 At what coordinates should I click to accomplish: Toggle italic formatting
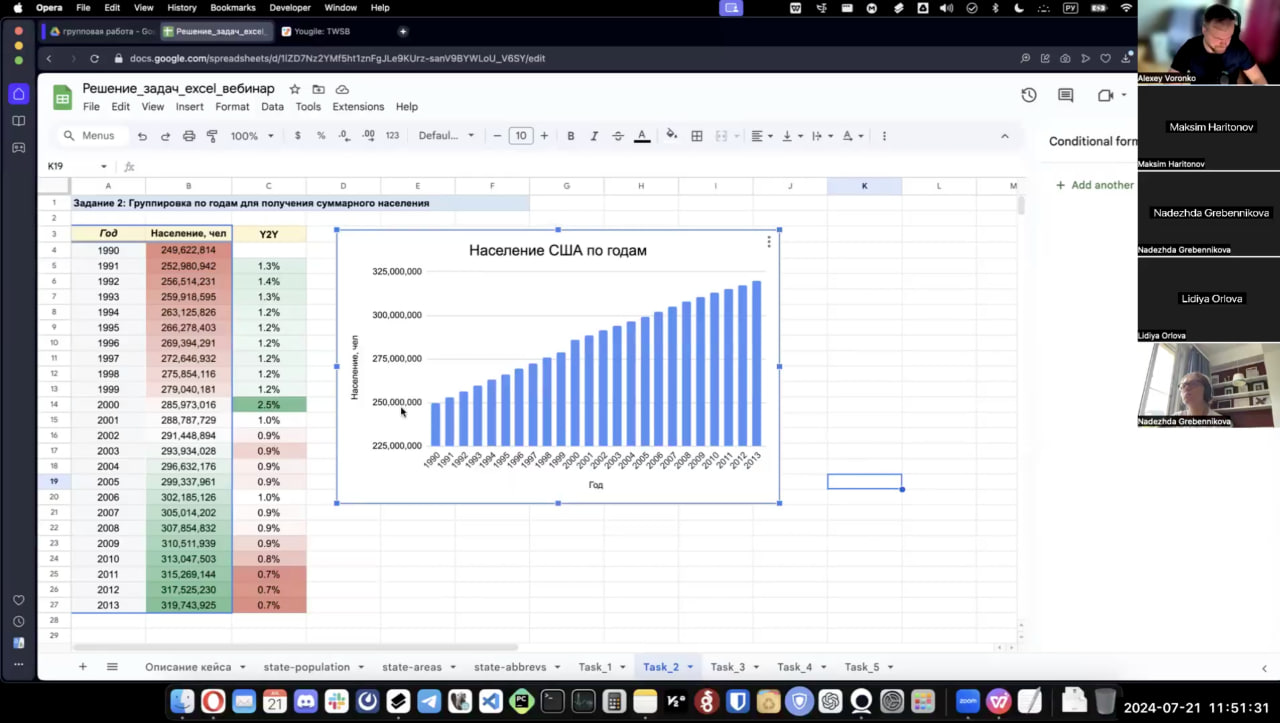(x=594, y=136)
